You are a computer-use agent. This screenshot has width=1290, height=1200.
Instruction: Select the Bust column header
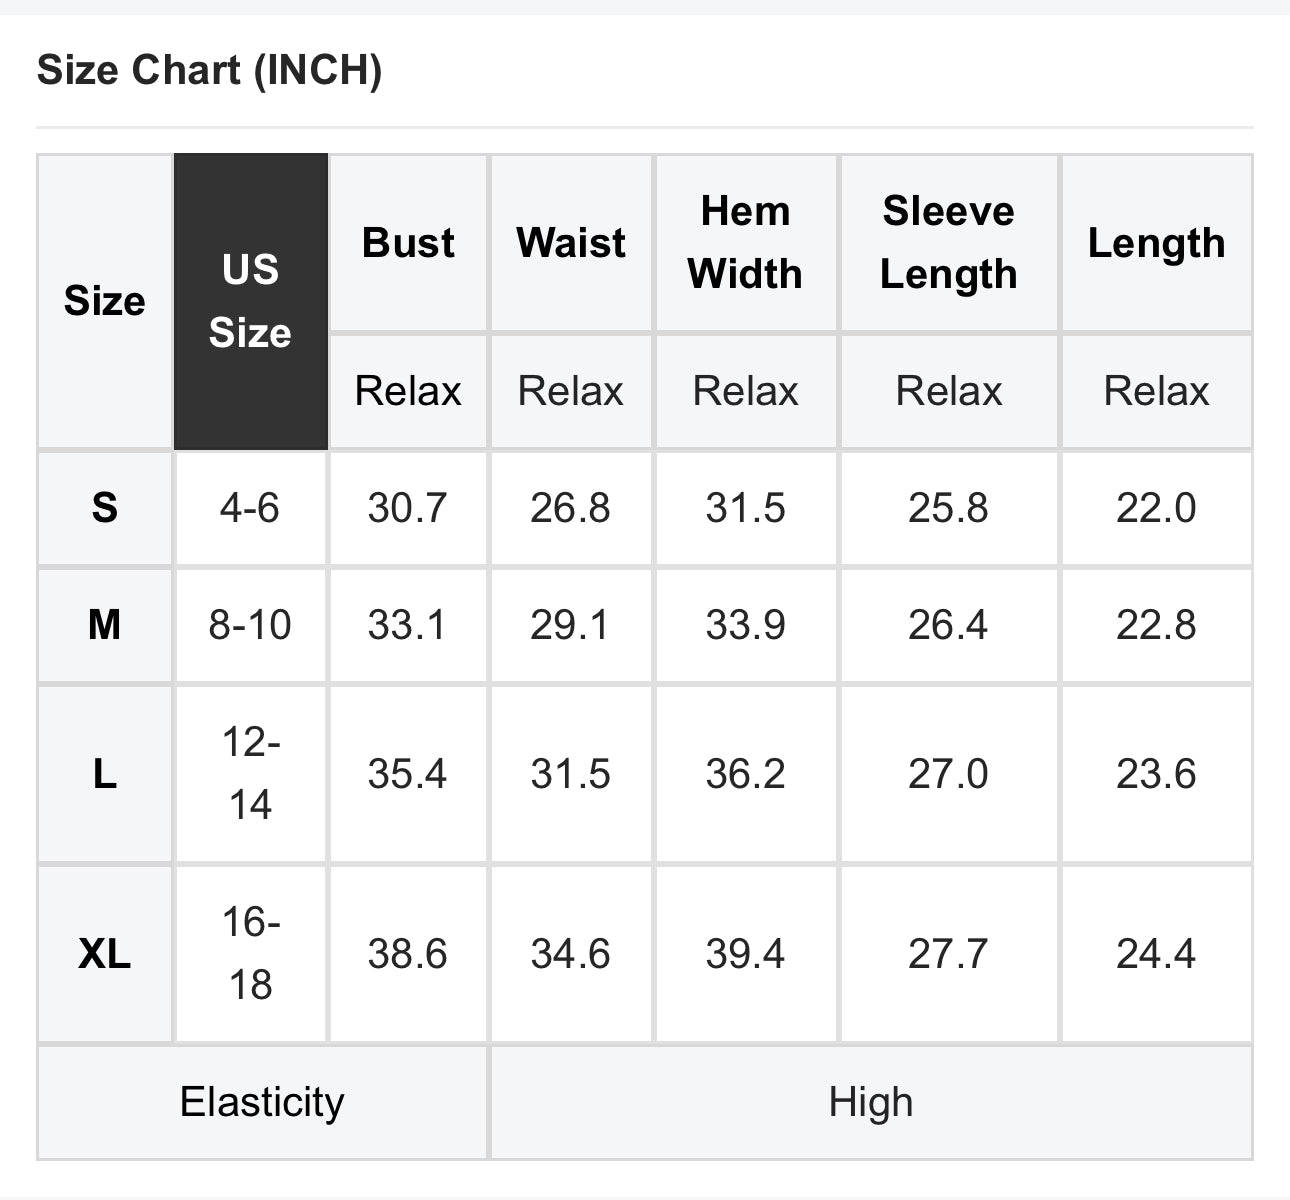[408, 243]
